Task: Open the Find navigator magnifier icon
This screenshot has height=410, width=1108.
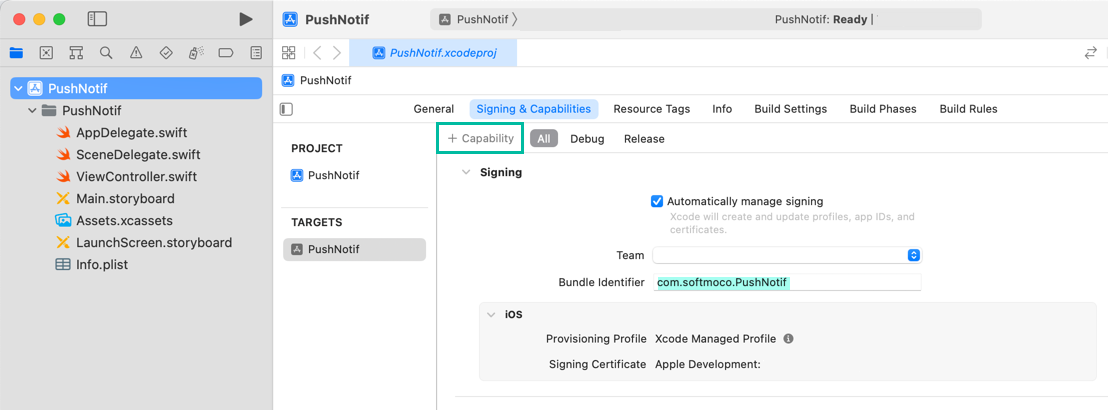Action: (x=106, y=53)
